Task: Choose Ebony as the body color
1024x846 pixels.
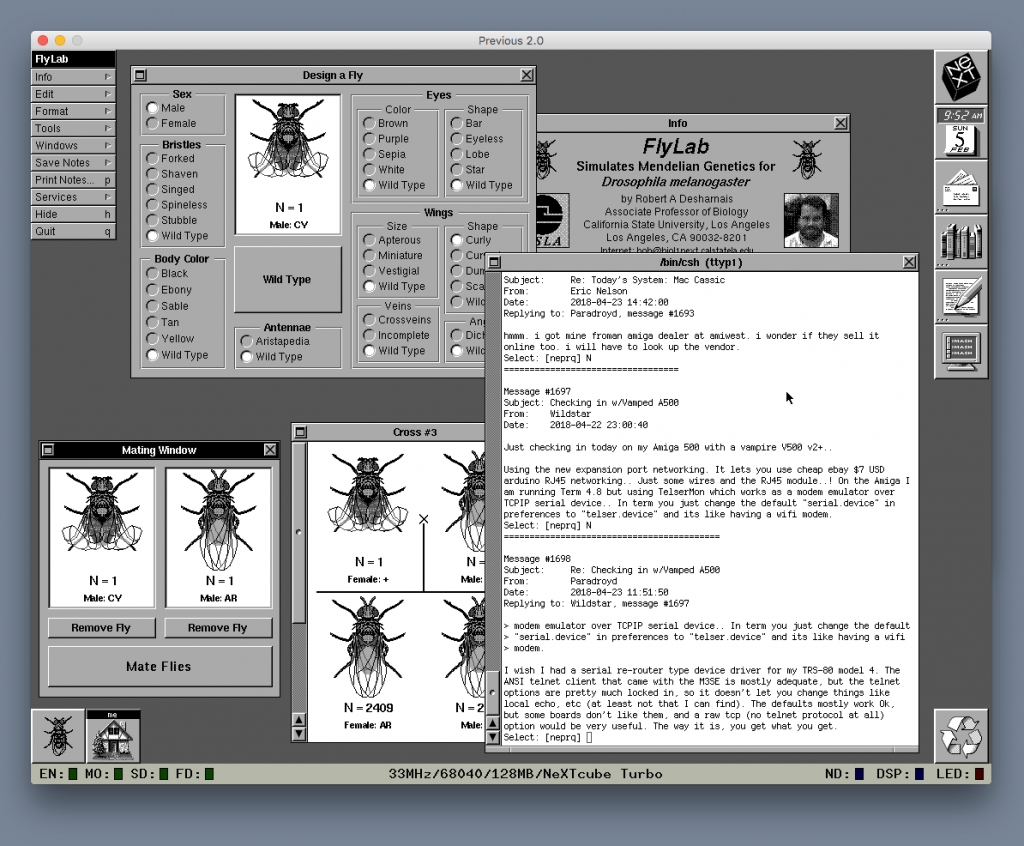Action: (152, 289)
